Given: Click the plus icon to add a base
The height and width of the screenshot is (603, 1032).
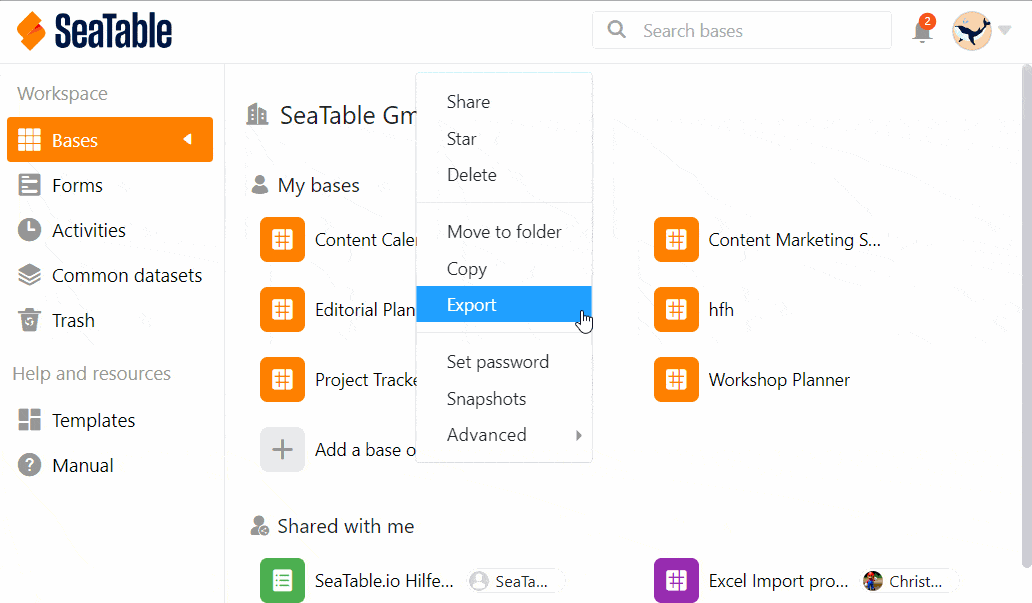Looking at the screenshot, I should click(x=282, y=450).
